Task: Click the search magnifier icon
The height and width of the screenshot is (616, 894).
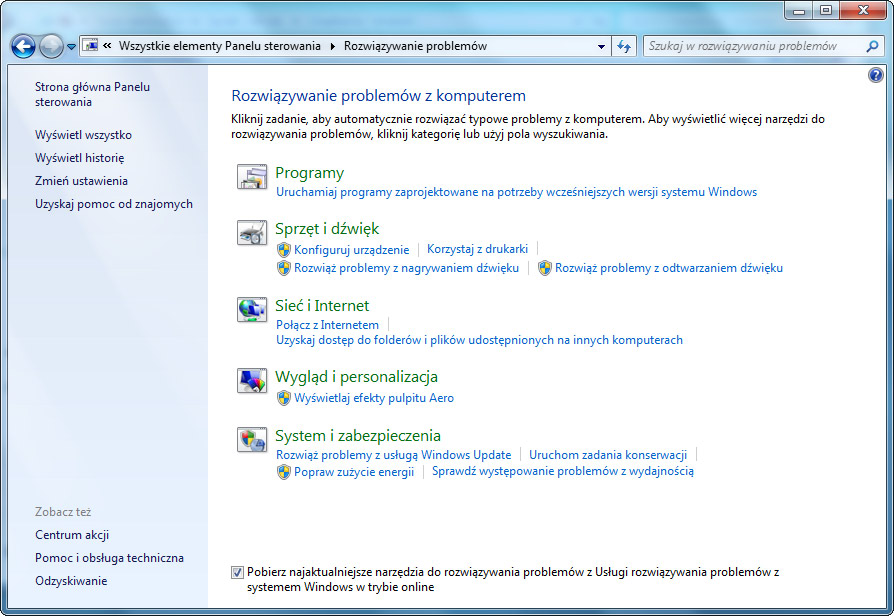Action: click(x=872, y=46)
